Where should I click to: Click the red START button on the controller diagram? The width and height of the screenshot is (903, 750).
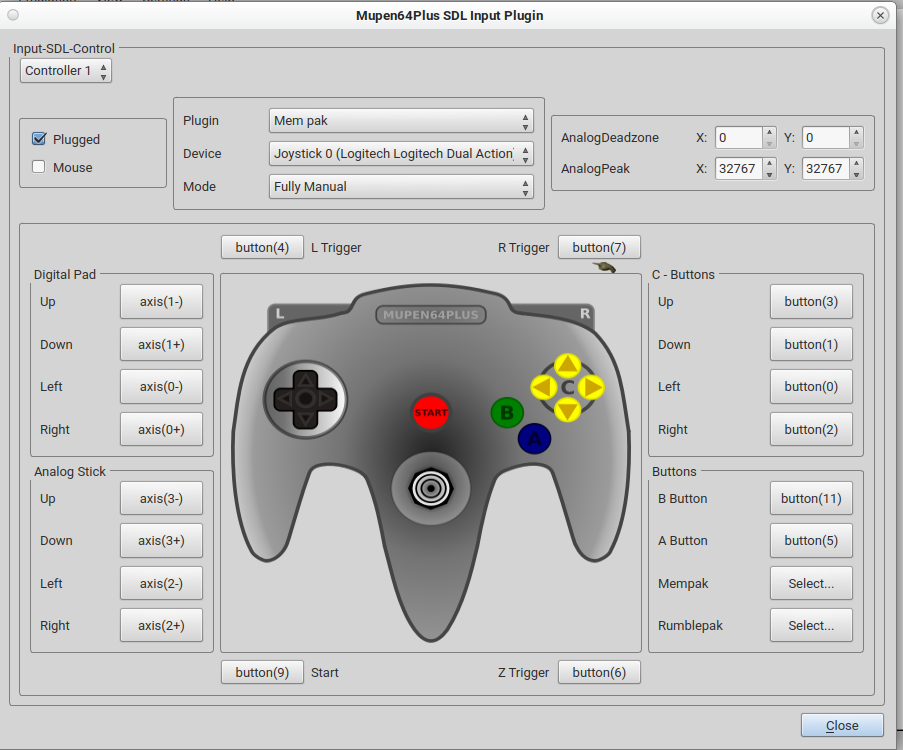coord(430,412)
